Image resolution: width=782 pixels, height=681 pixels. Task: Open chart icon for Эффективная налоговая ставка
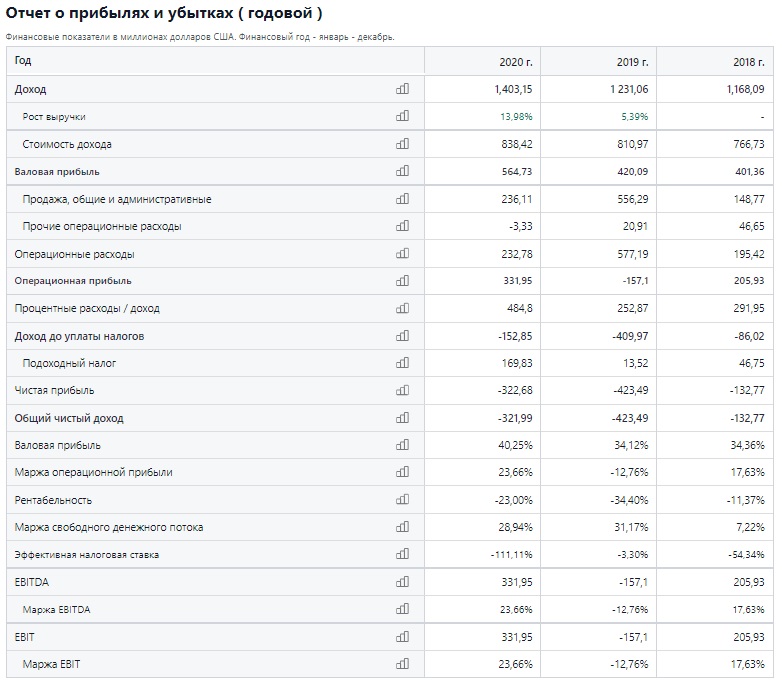click(402, 554)
